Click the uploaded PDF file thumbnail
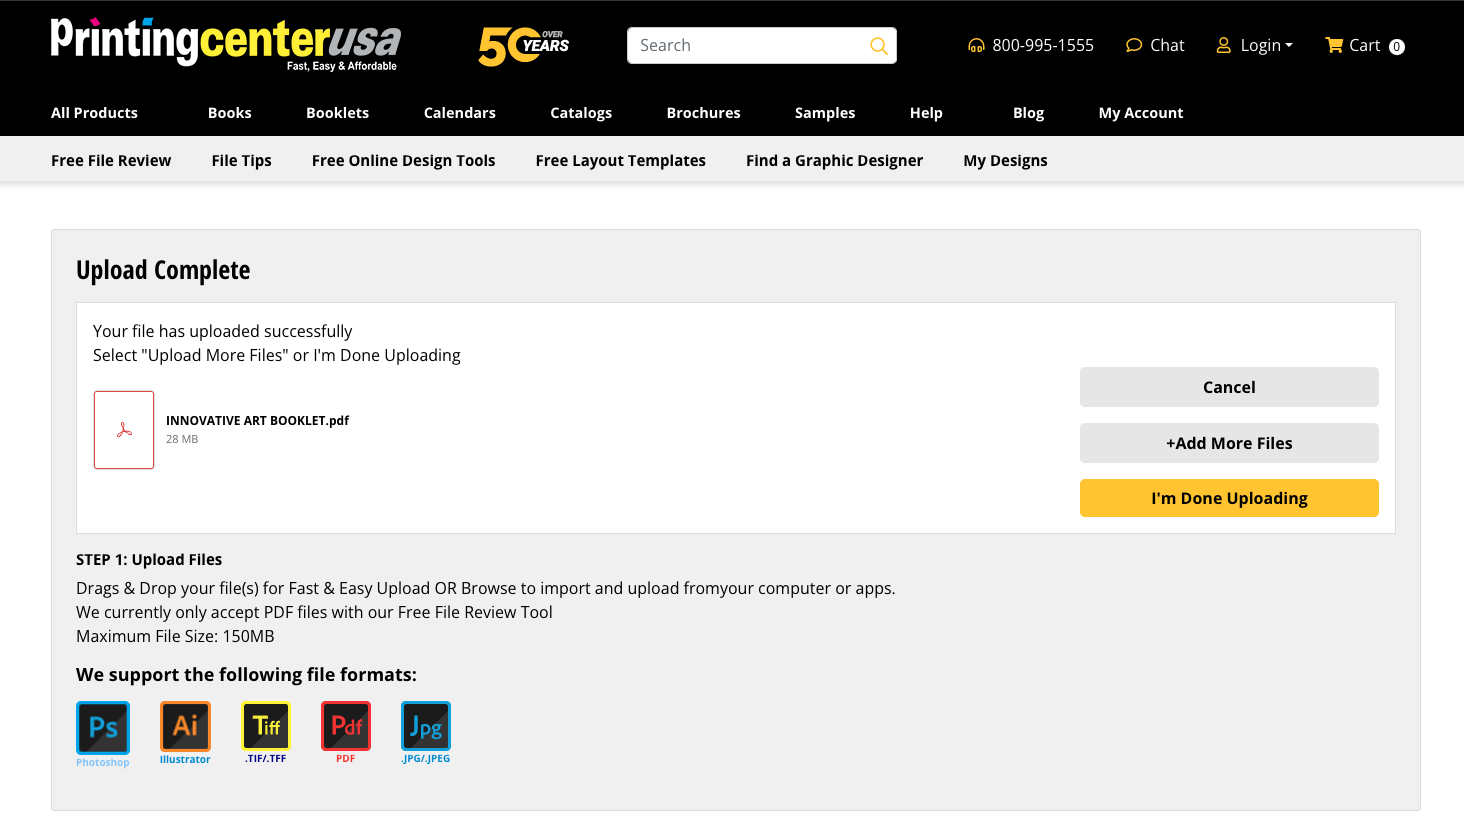 [124, 430]
